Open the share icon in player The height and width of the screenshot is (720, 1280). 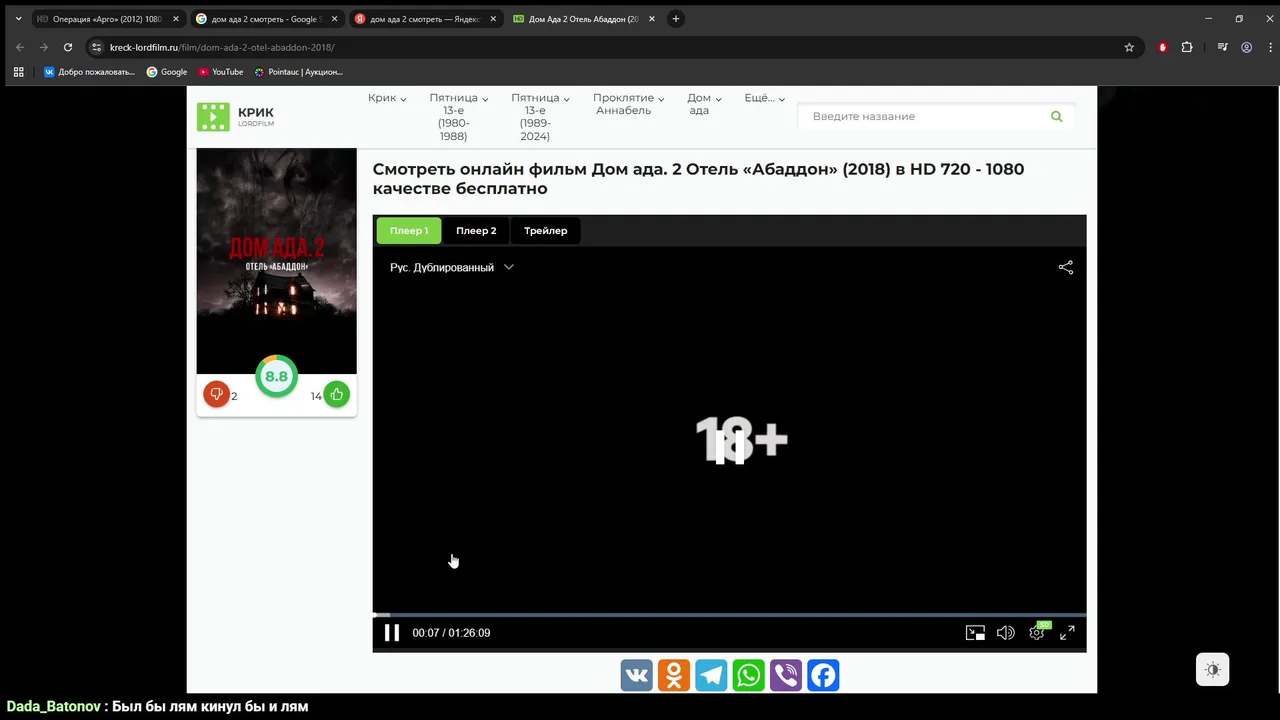click(1066, 267)
